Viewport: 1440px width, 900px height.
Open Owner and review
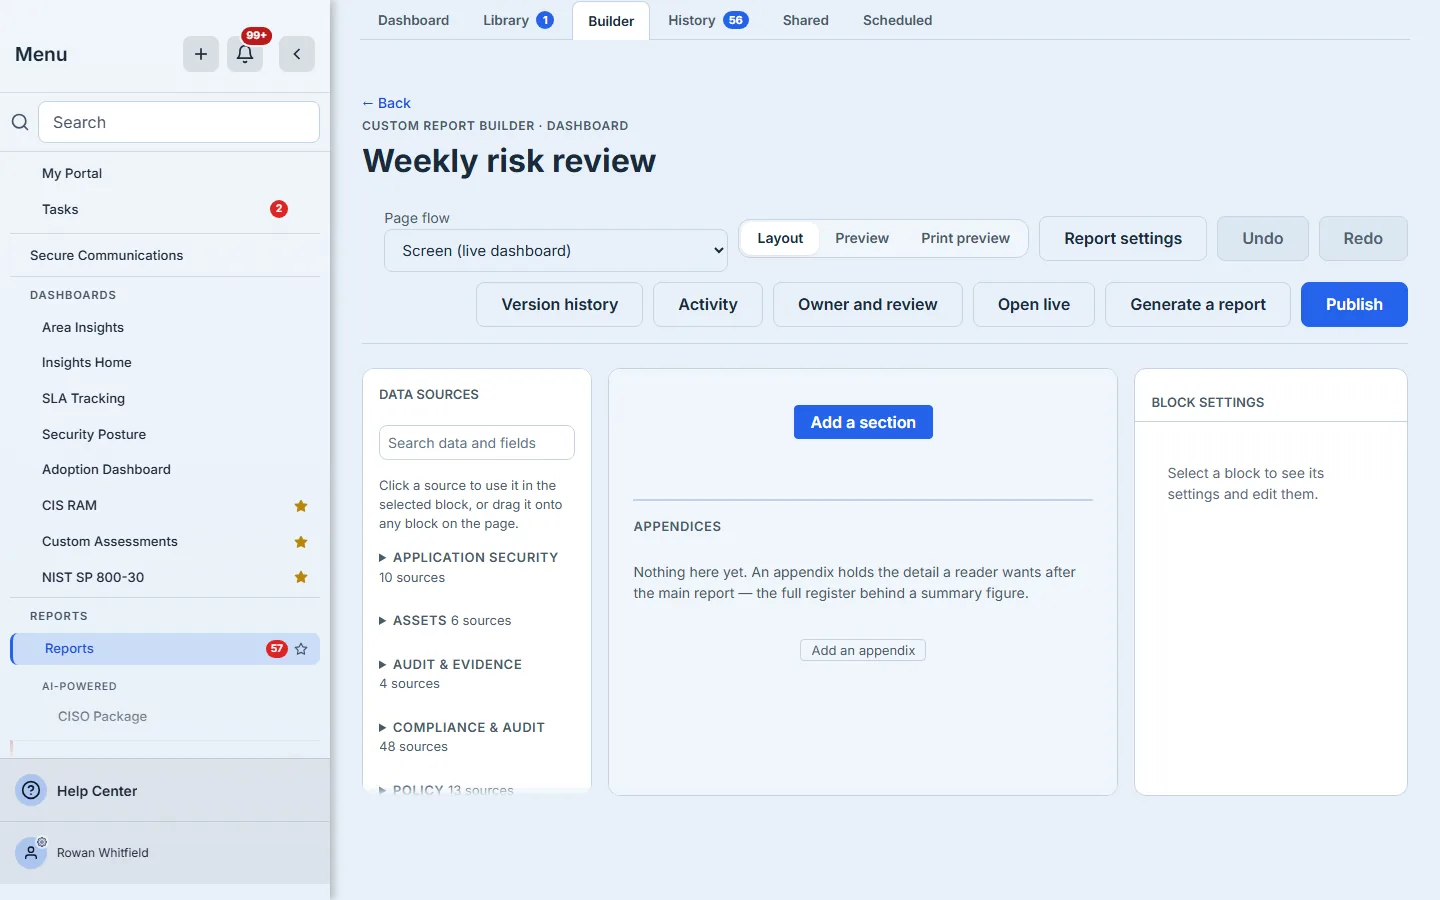point(868,305)
